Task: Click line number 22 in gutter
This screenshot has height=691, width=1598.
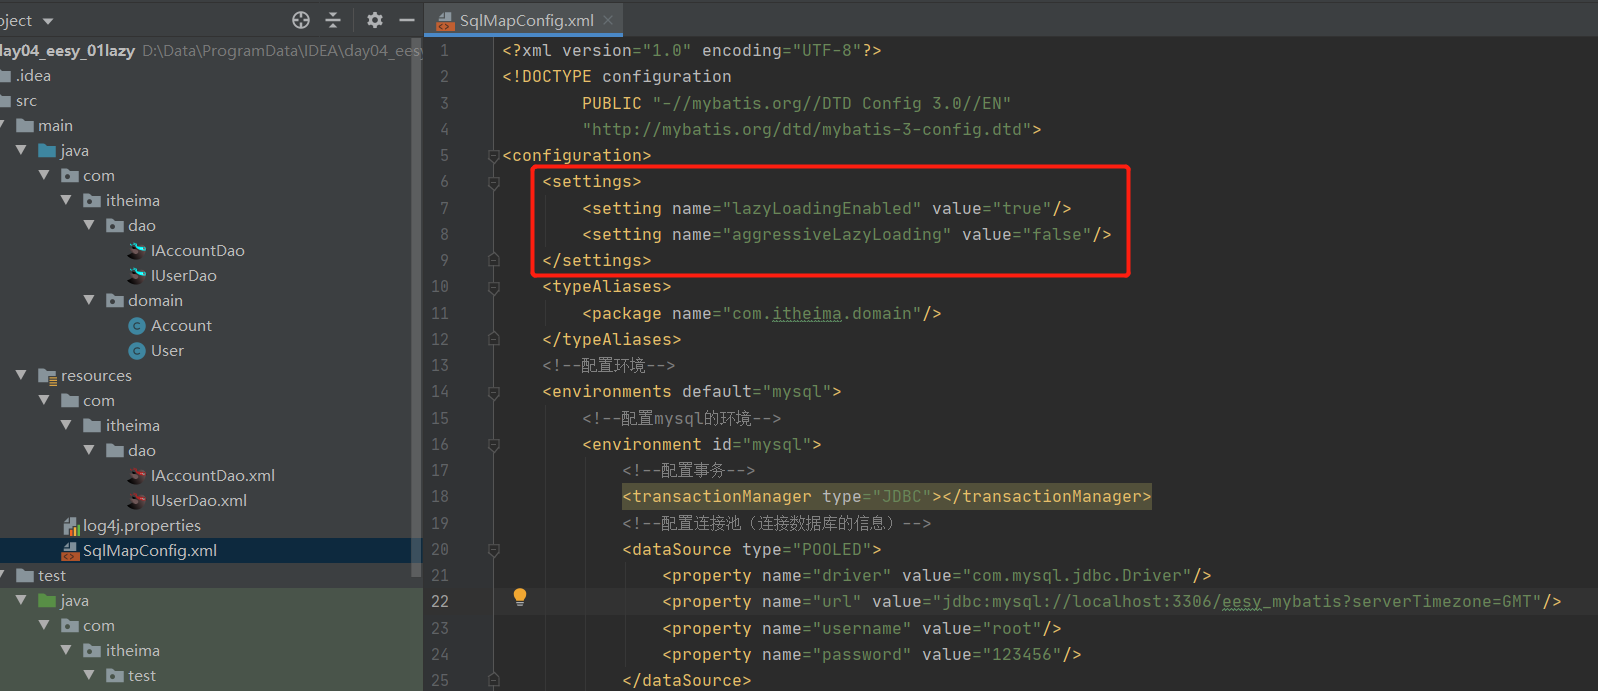Action: (440, 602)
